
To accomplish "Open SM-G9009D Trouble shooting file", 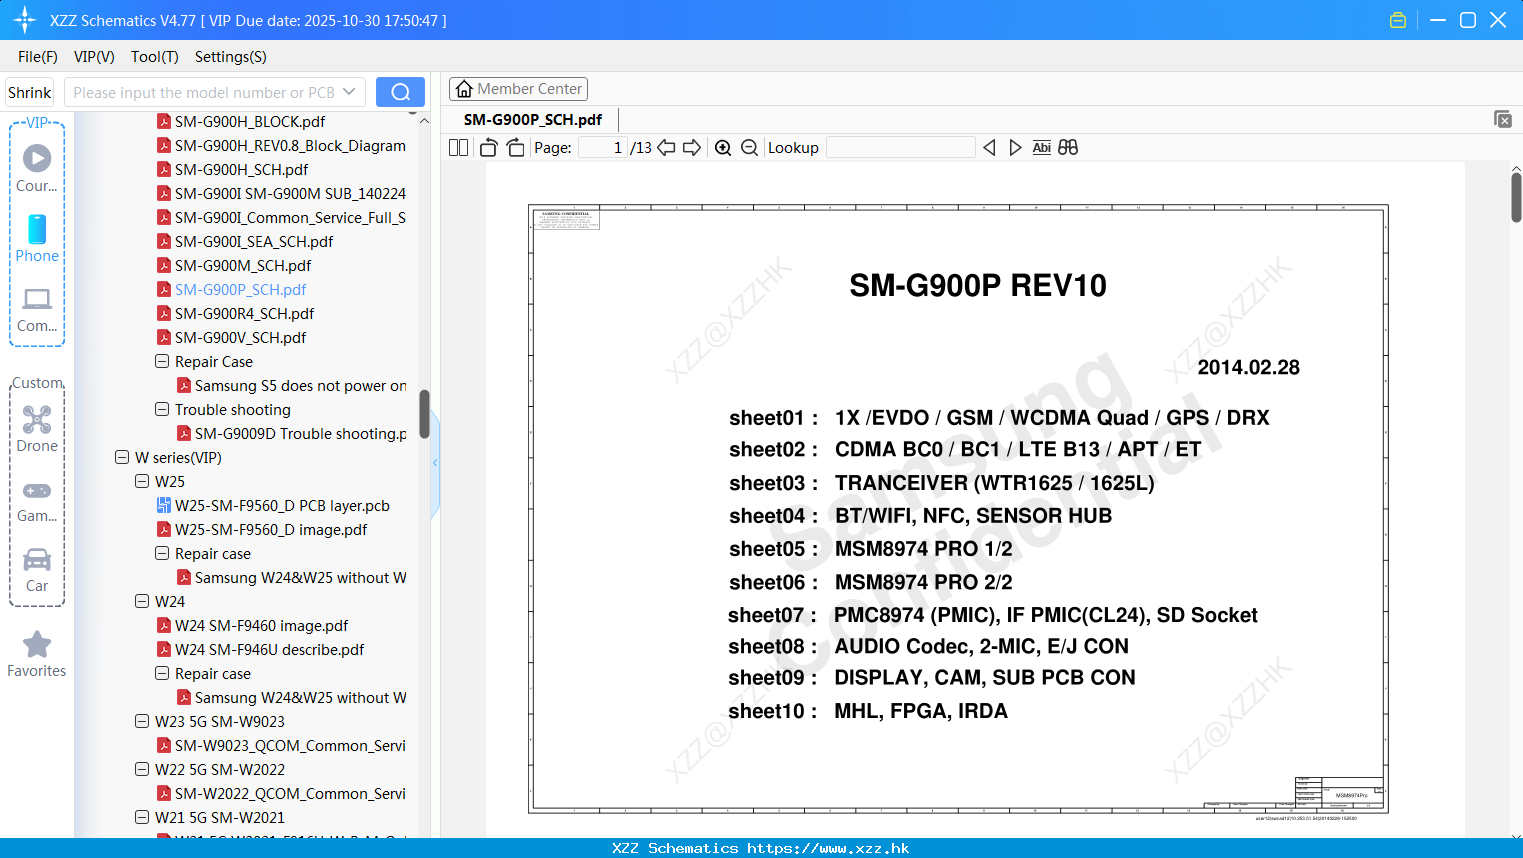I will pos(300,433).
